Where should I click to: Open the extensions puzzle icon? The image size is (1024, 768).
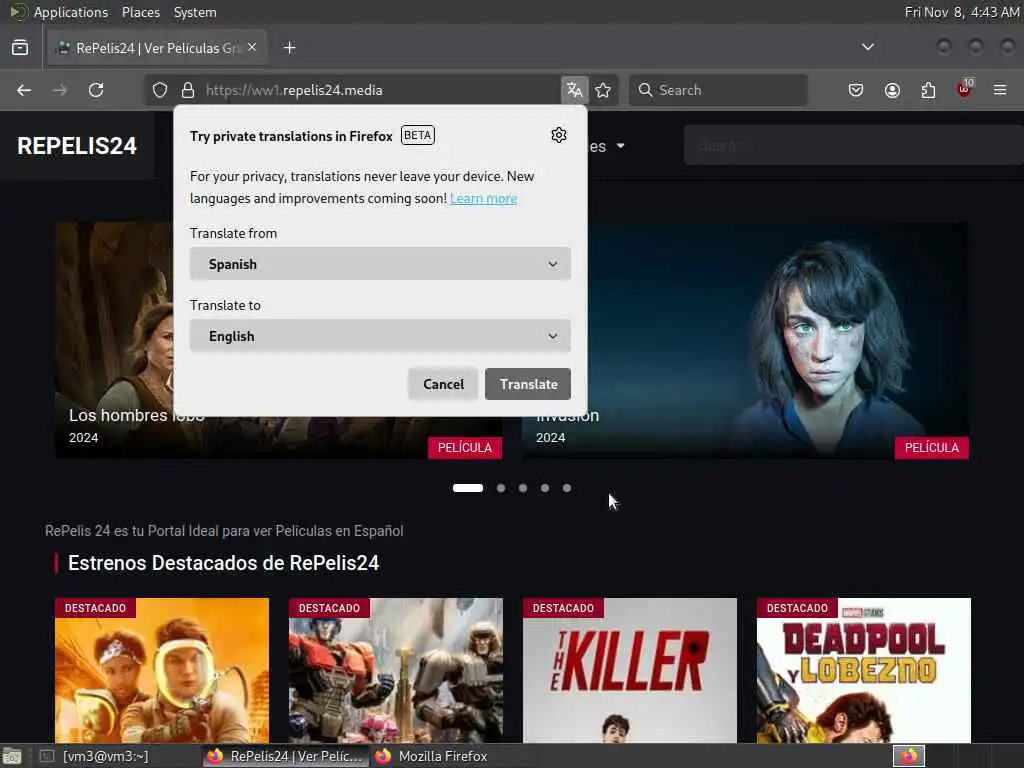tap(928, 90)
